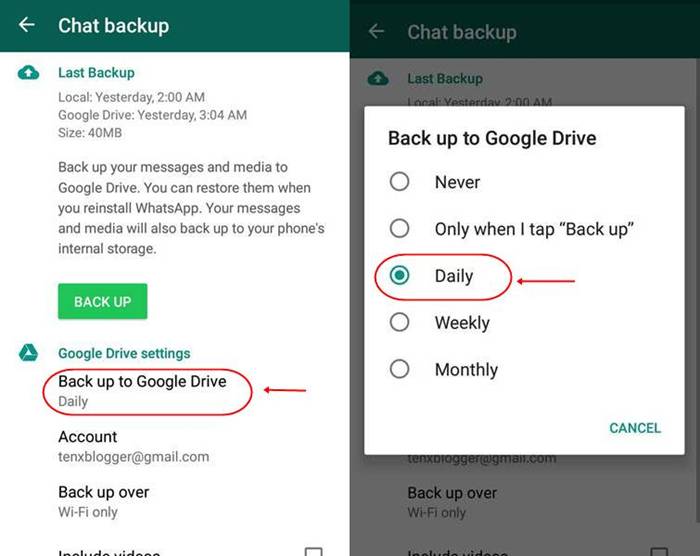This screenshot has height=556, width=700.
Task: Open the Account setting for tenxblogger@gmail.com
Action: coord(133,446)
